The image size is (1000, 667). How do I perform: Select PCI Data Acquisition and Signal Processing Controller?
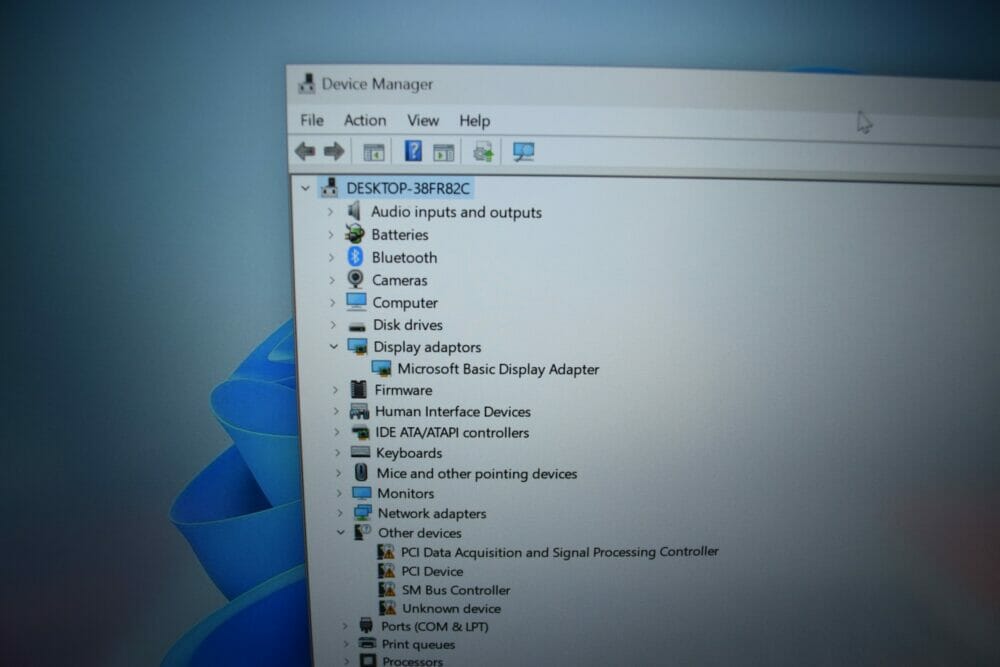click(560, 552)
